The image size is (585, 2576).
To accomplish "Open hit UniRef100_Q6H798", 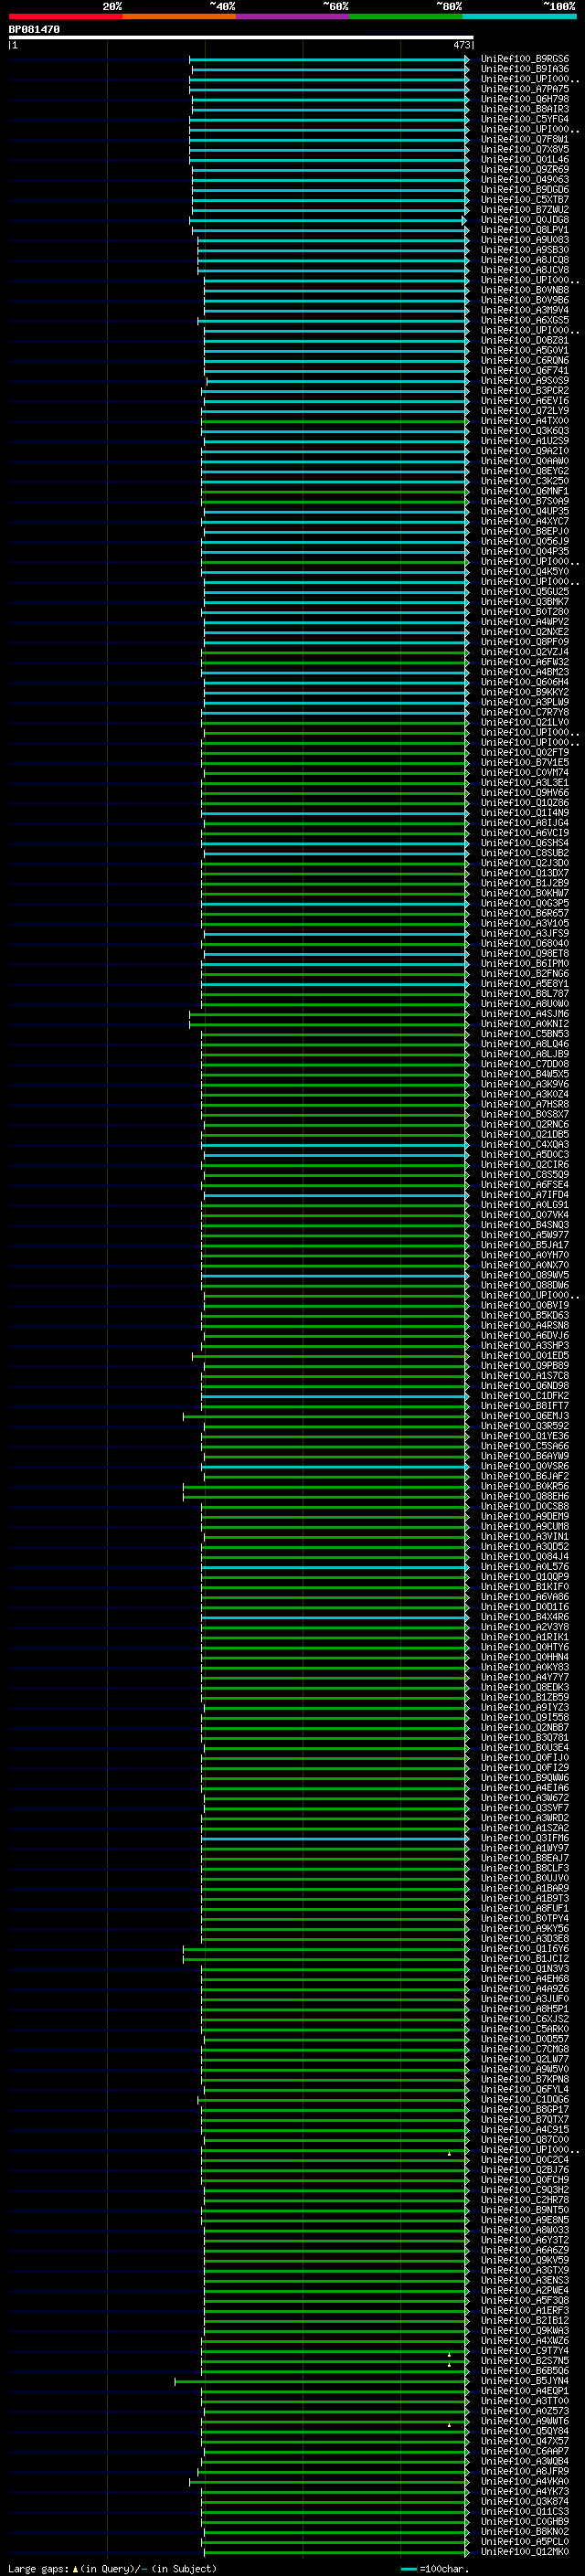I will coord(524,99).
